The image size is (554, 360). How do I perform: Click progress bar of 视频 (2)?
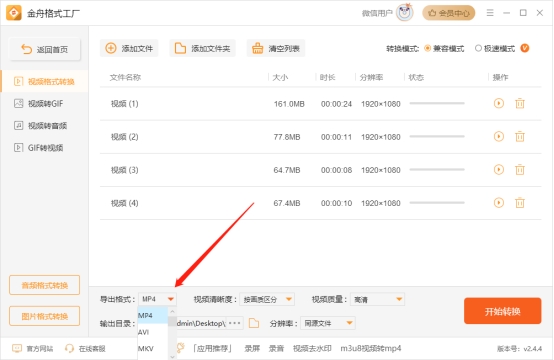(437, 136)
